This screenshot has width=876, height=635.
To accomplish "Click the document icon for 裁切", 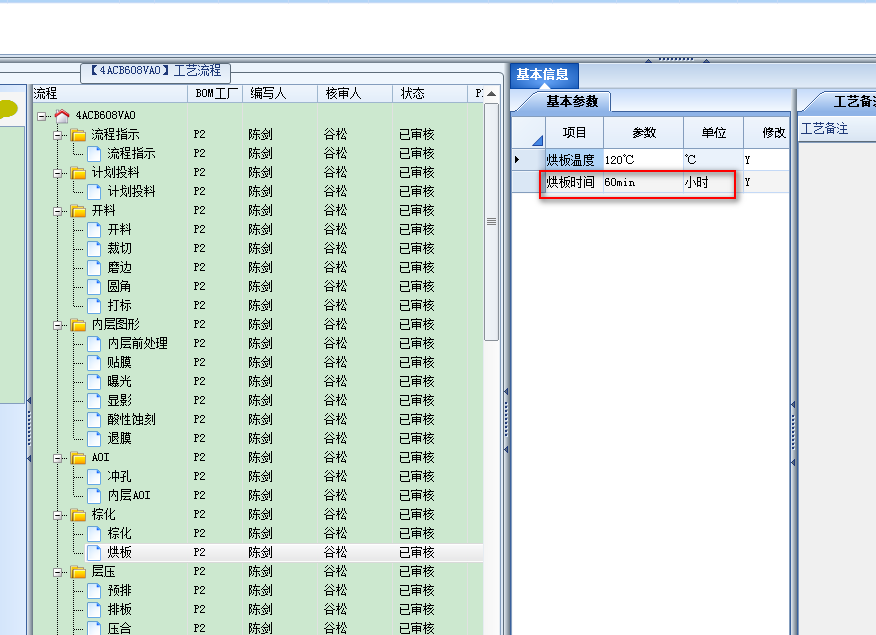I will 94,249.
